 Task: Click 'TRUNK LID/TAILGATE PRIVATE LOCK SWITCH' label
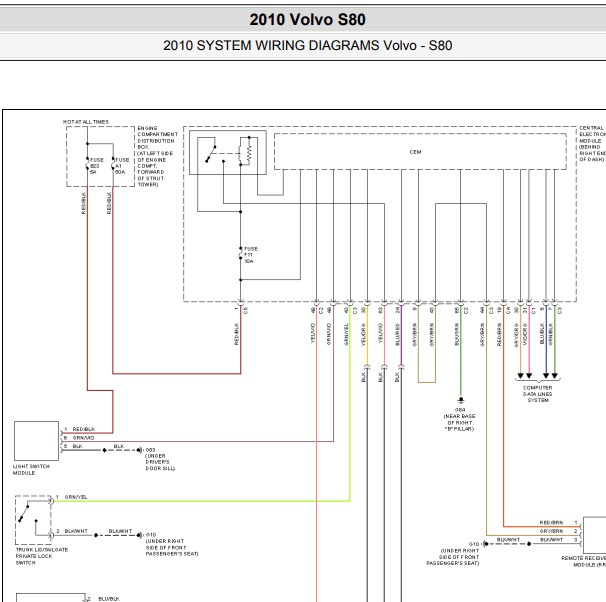[x=42, y=556]
